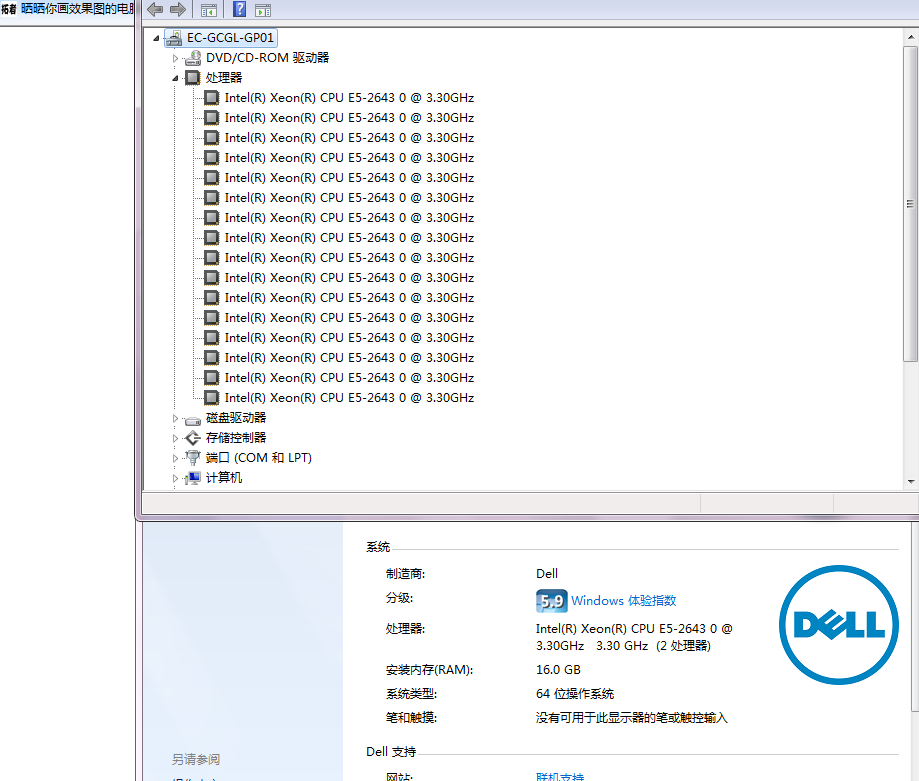
Task: Collapse the 处理器 category arrow
Action: (x=175, y=78)
